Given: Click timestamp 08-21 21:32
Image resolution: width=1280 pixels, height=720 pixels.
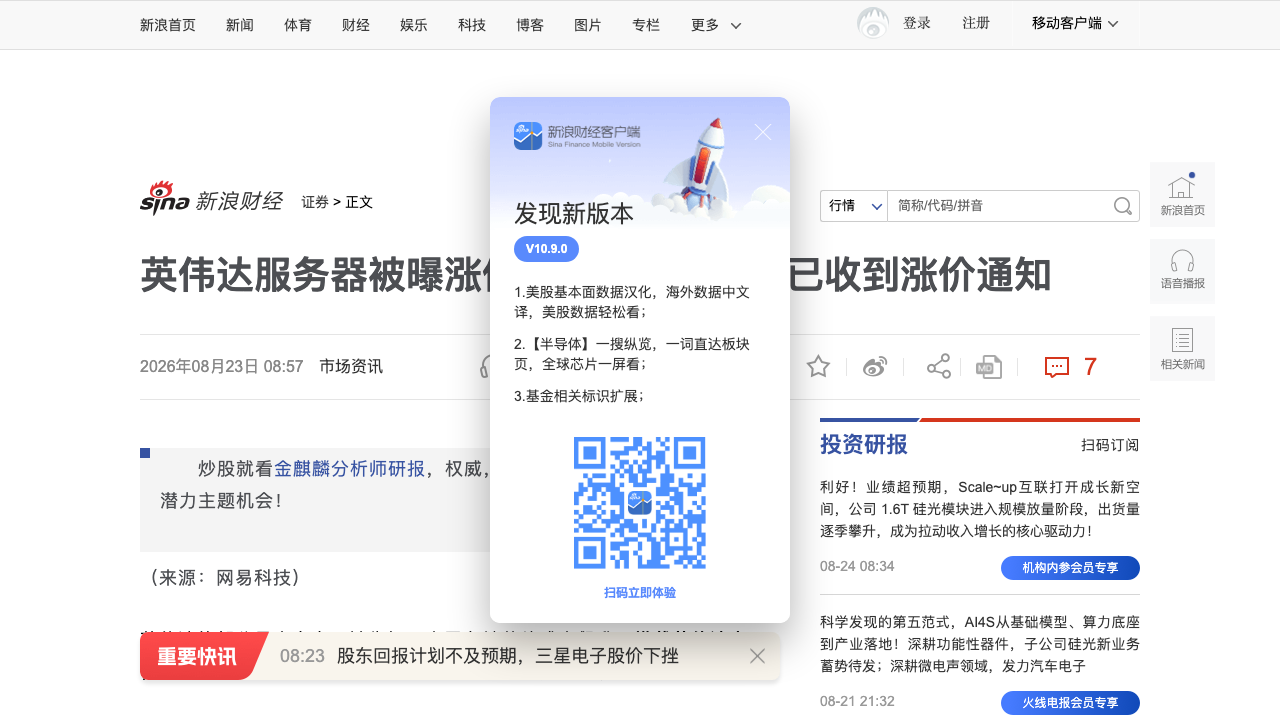Looking at the screenshot, I should [857, 701].
